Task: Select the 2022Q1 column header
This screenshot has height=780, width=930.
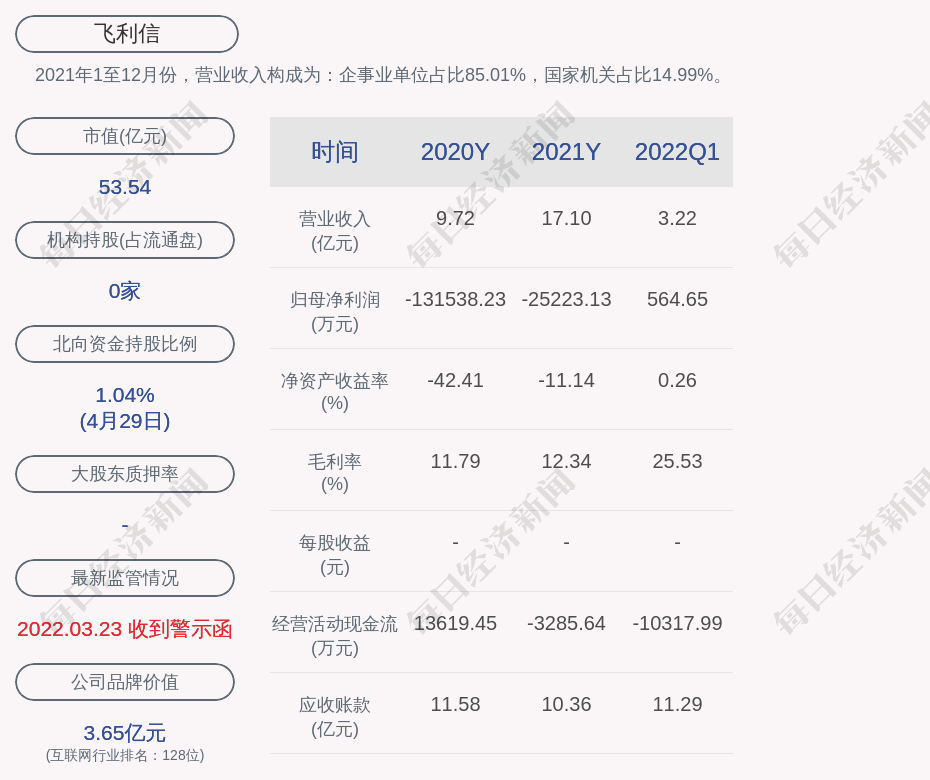Action: point(677,152)
